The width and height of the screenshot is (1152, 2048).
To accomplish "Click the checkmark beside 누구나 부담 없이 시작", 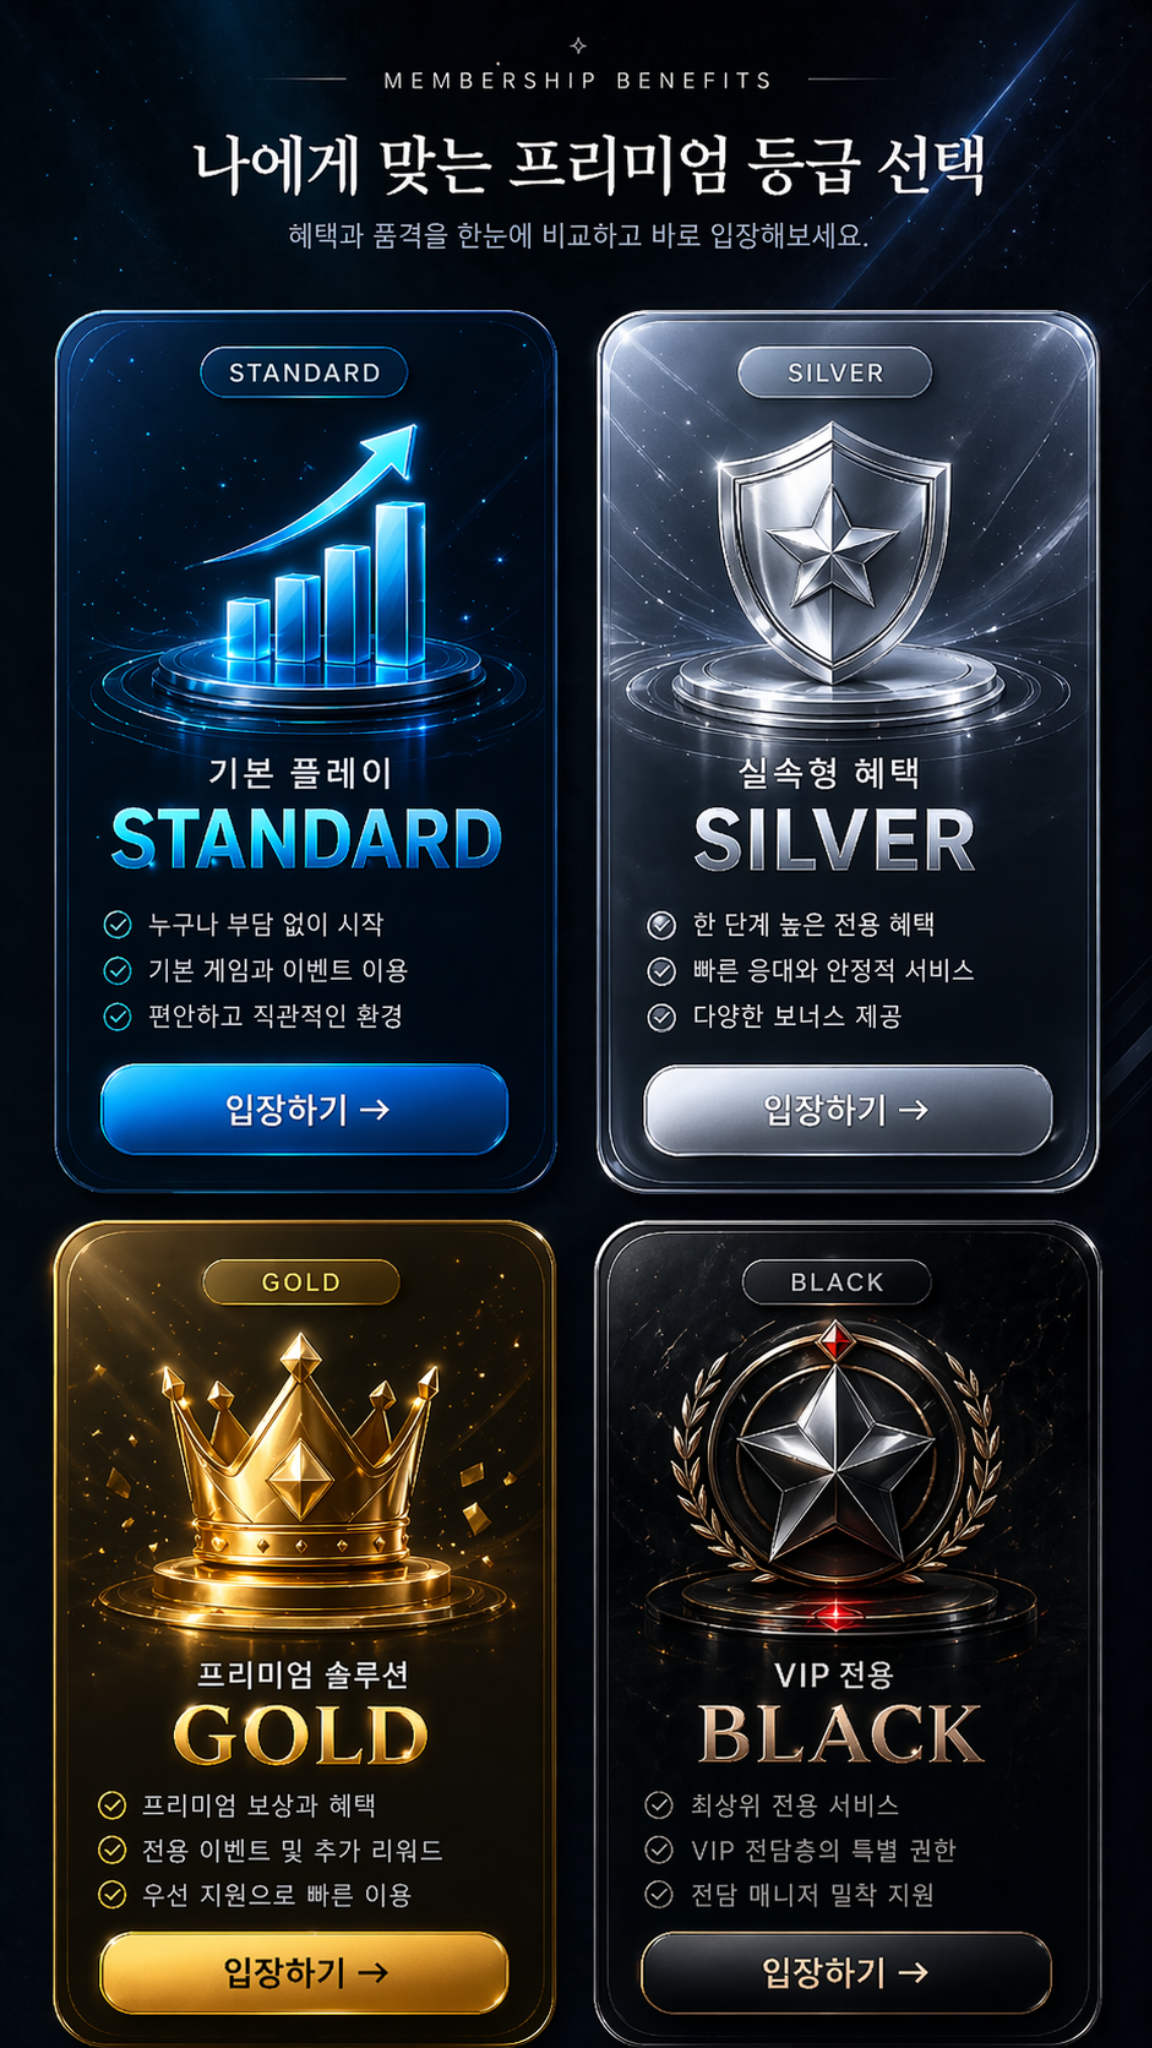I will (118, 924).
